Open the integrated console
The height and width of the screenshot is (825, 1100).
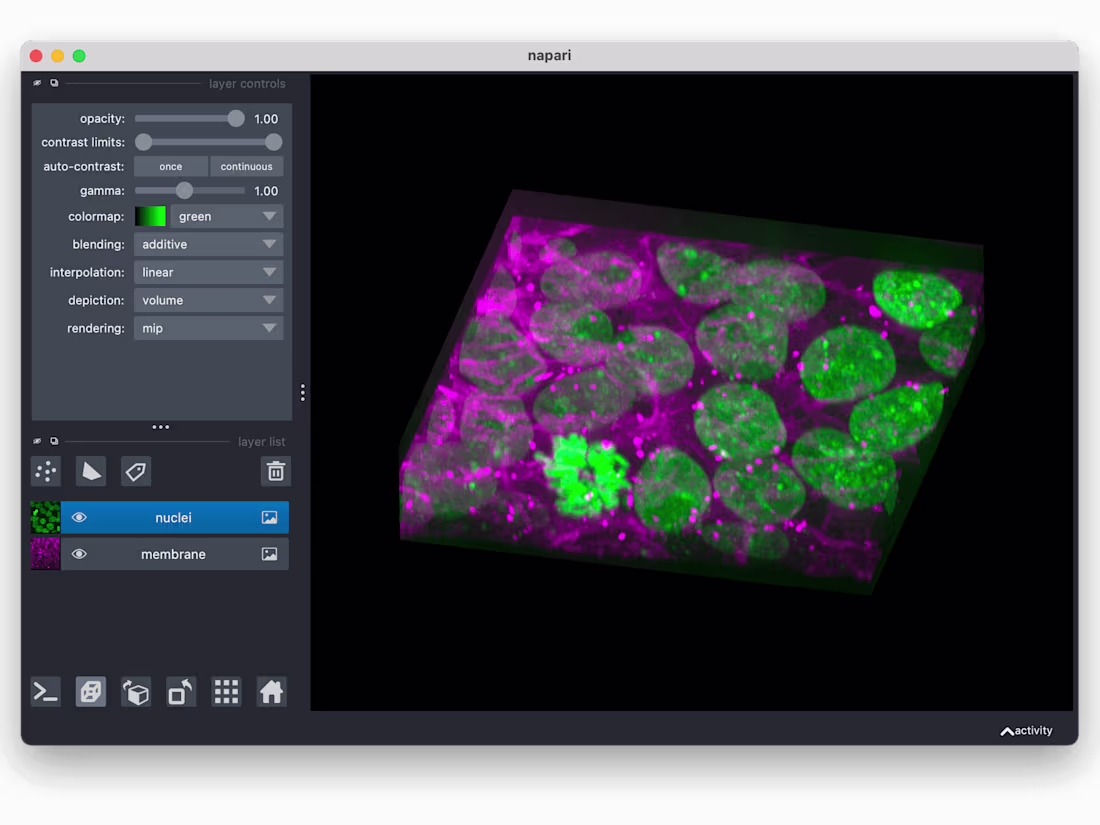coord(45,691)
